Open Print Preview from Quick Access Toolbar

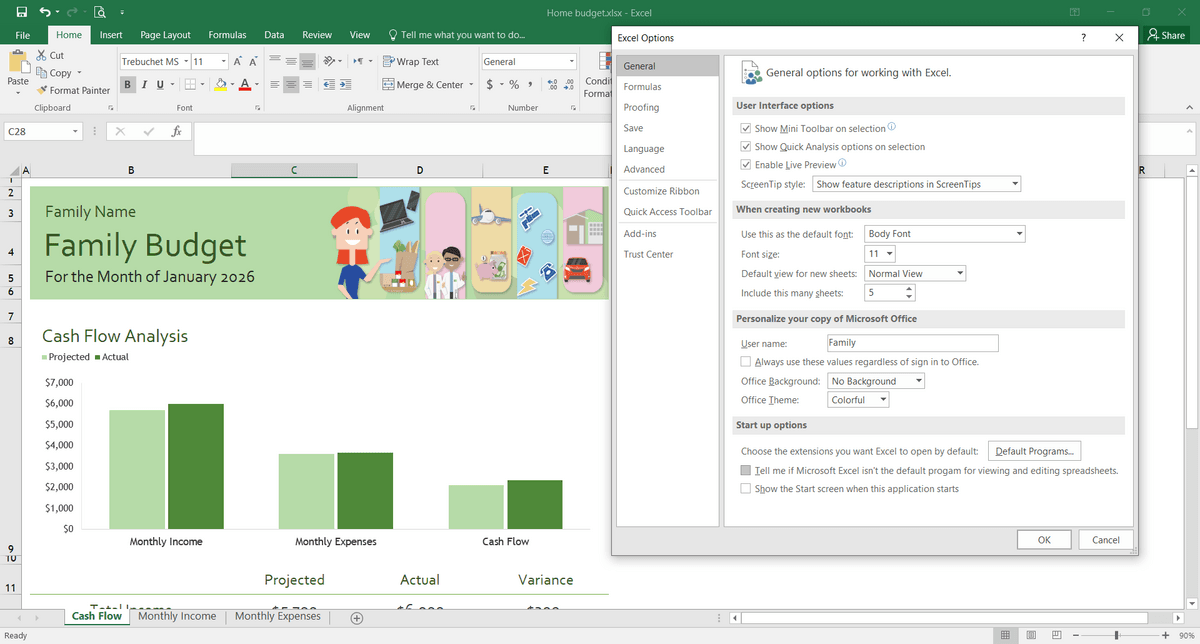click(x=99, y=12)
